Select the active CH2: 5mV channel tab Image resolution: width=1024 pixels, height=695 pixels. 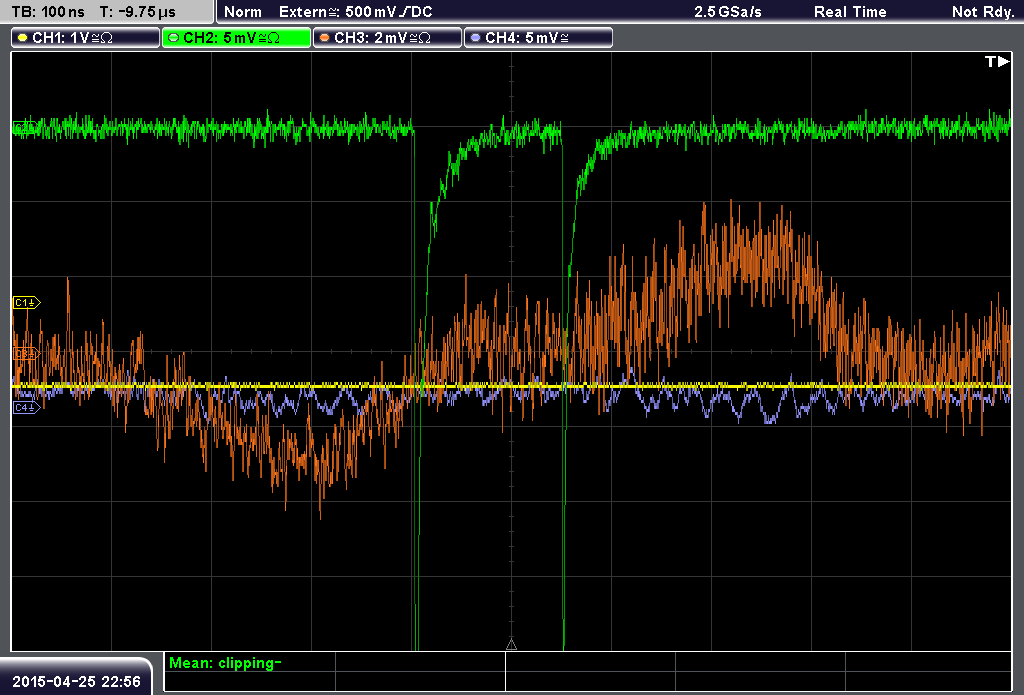tap(236, 38)
